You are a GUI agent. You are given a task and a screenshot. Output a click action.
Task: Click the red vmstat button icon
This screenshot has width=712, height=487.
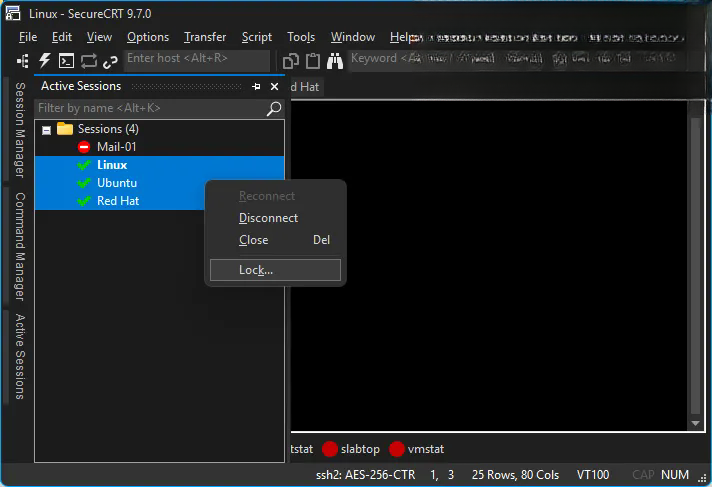pyautogui.click(x=396, y=449)
